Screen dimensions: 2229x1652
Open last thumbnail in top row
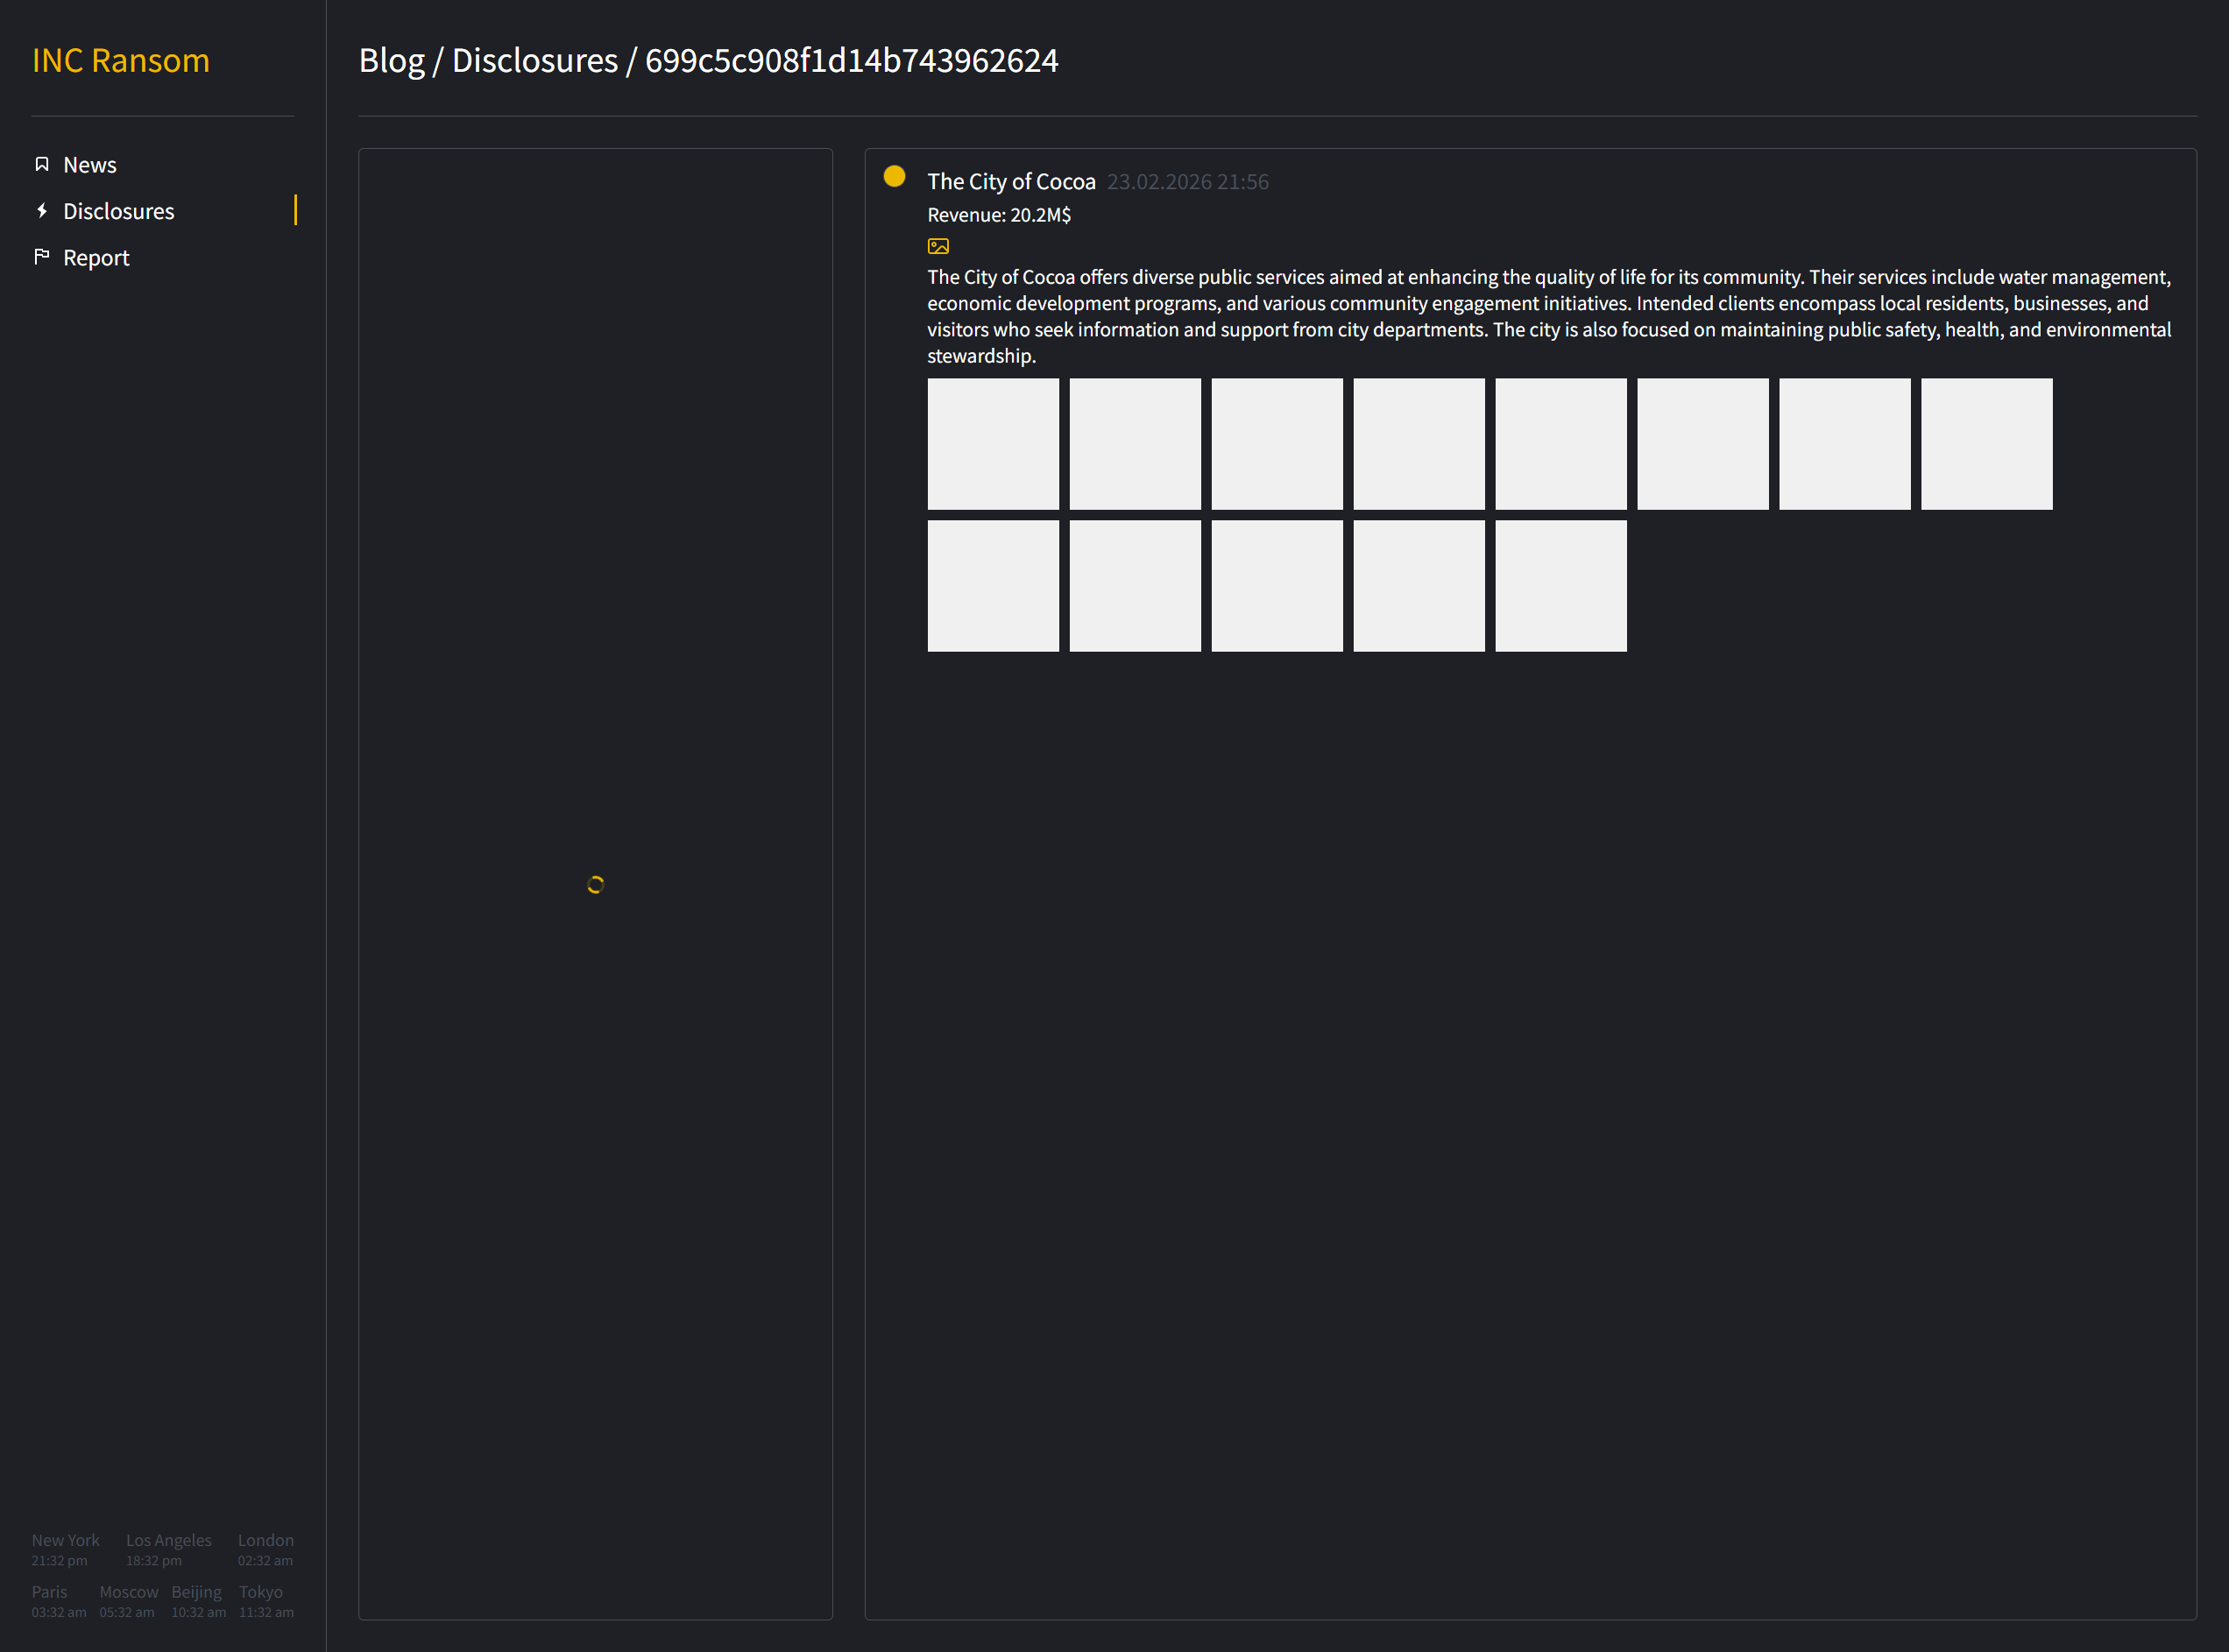[1986, 444]
